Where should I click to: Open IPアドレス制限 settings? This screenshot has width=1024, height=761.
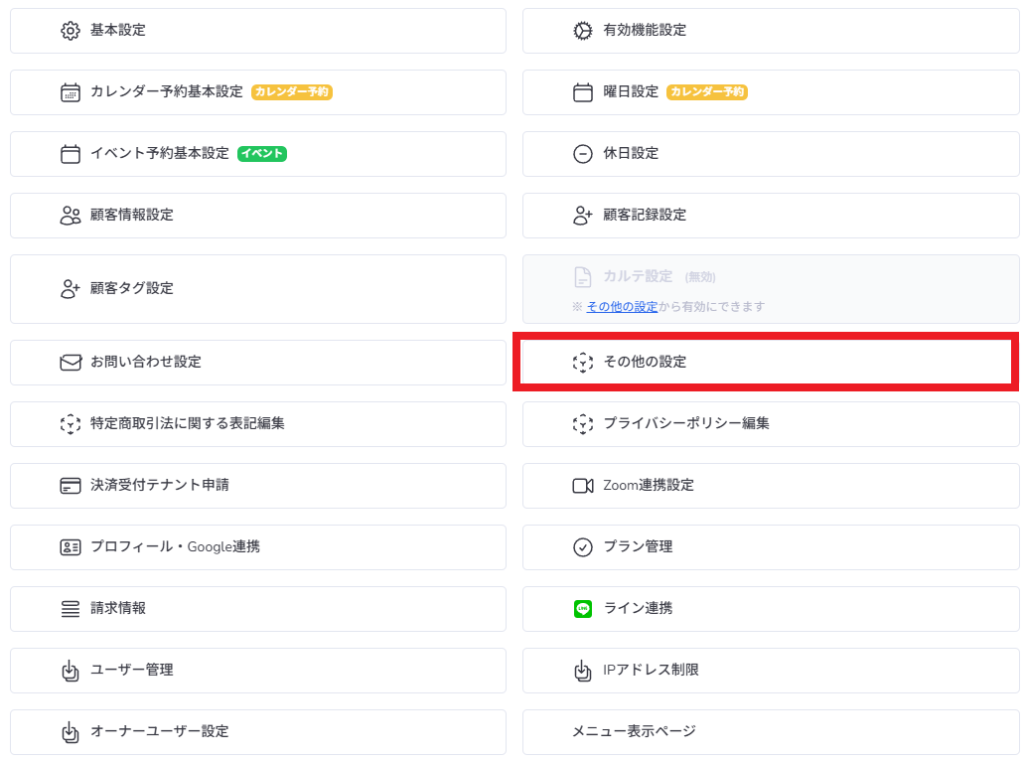point(650,670)
